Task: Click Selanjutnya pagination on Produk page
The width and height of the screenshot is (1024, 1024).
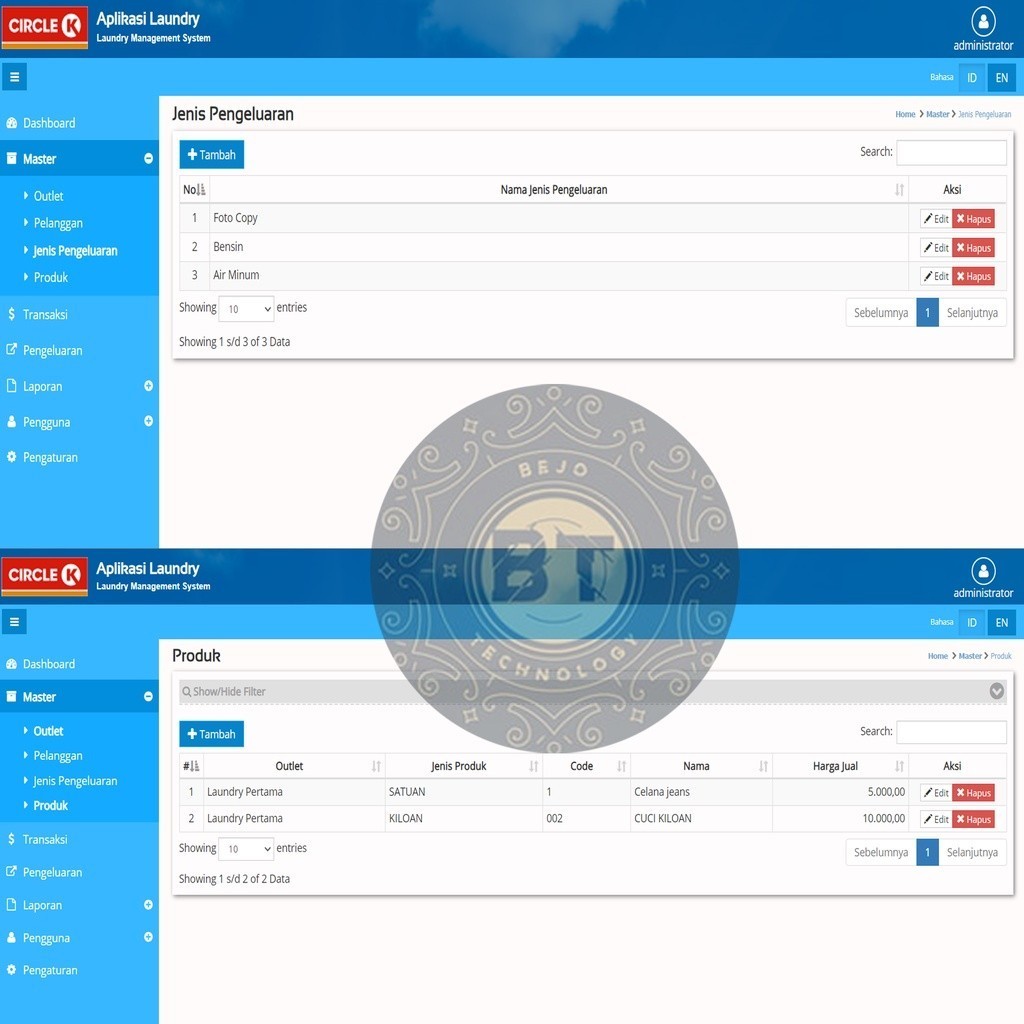Action: (972, 852)
